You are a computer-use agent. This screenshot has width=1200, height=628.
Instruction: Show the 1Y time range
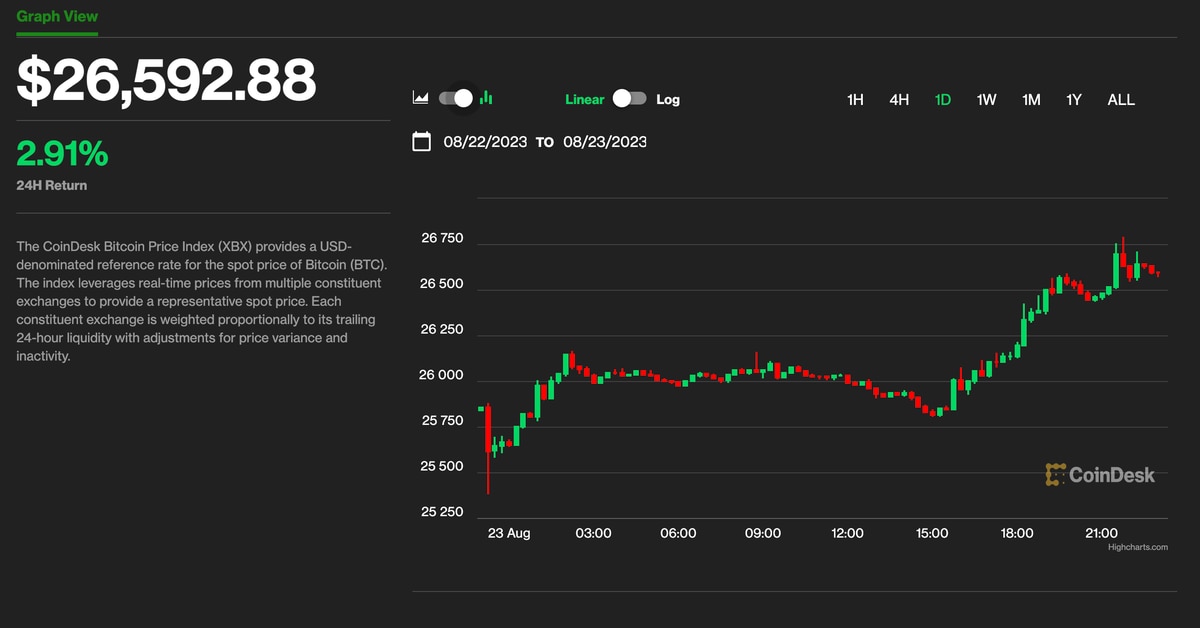point(1074,99)
